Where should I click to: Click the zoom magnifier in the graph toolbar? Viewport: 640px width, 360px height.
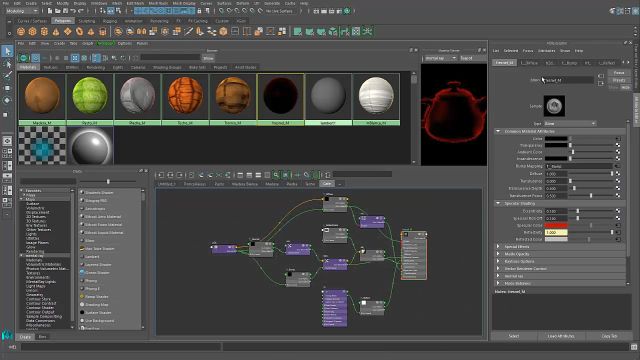coord(276,175)
